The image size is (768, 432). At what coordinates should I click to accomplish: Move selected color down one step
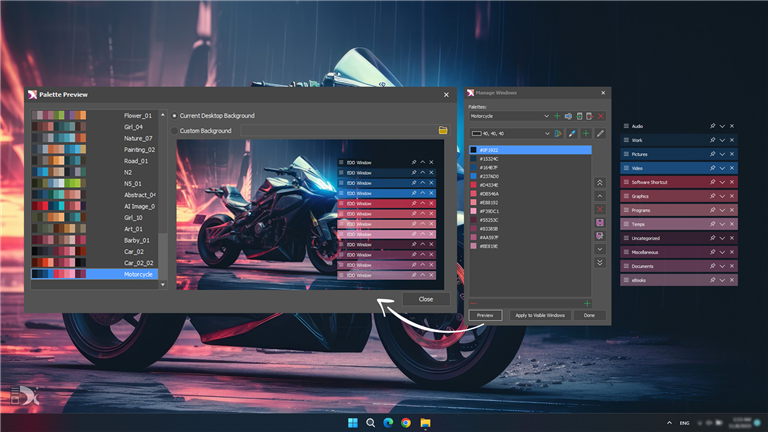coord(600,249)
